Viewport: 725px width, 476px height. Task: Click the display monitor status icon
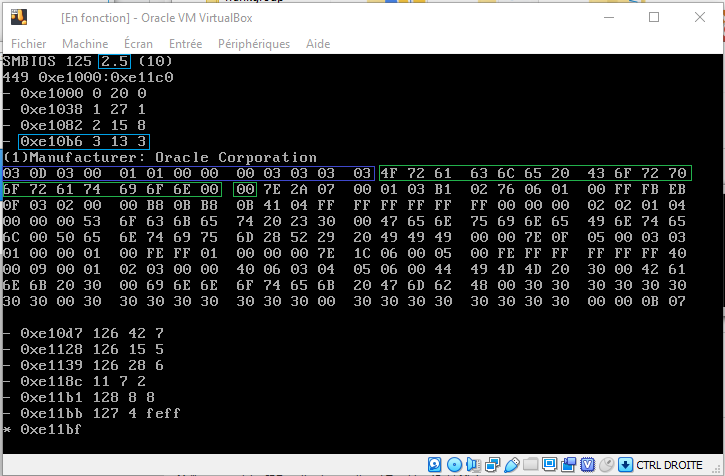550,464
